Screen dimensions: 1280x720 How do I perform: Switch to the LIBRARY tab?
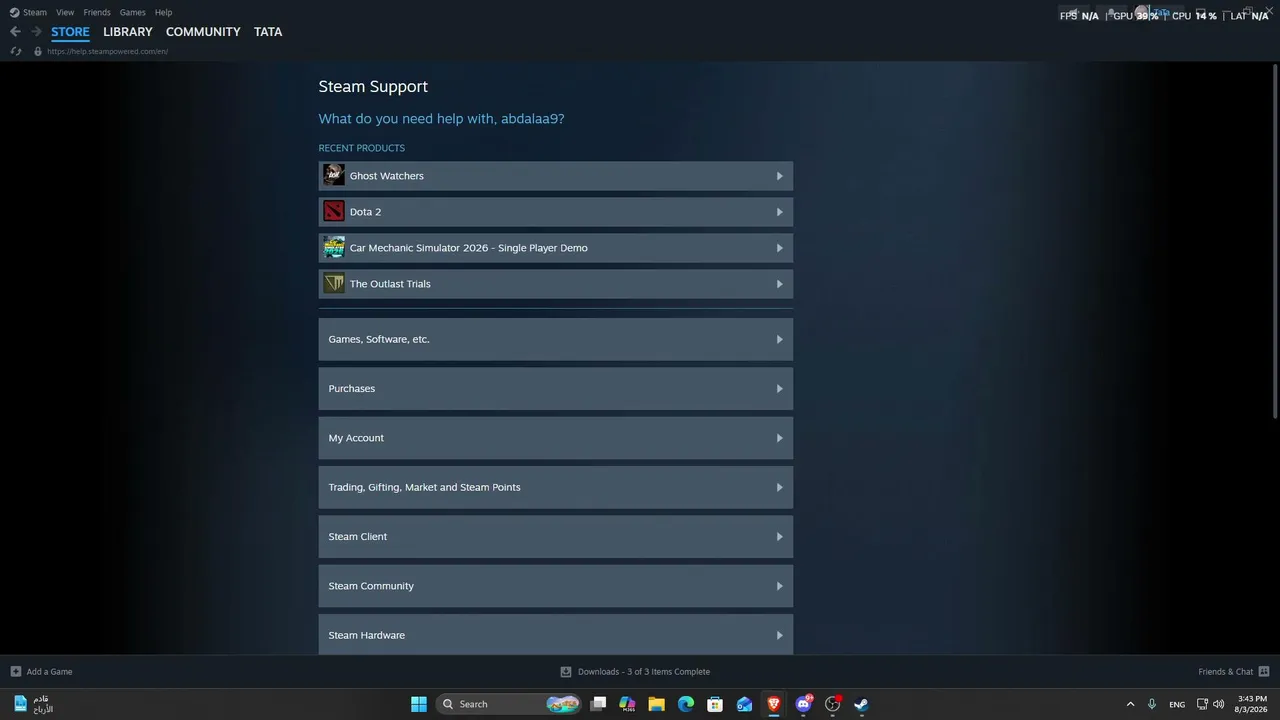(x=128, y=32)
